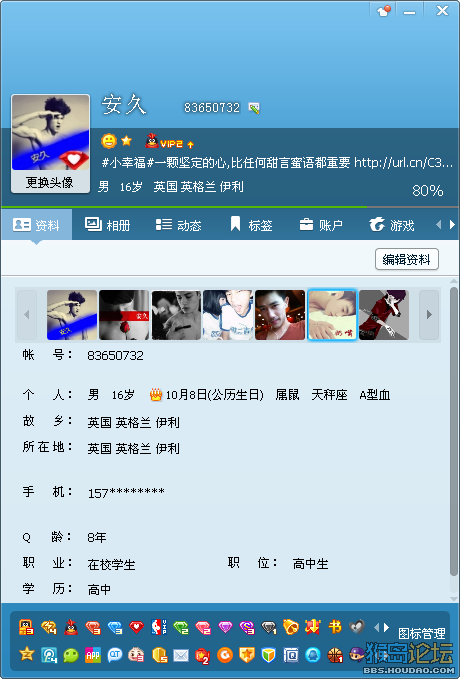
Task: Open the APP colorful icon
Action: pyautogui.click(x=93, y=655)
